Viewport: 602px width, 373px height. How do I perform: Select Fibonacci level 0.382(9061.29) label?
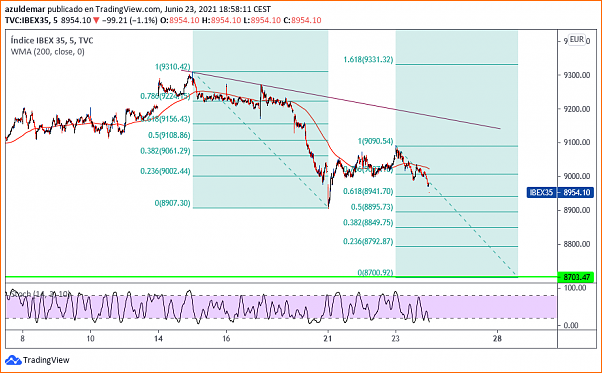pos(165,151)
